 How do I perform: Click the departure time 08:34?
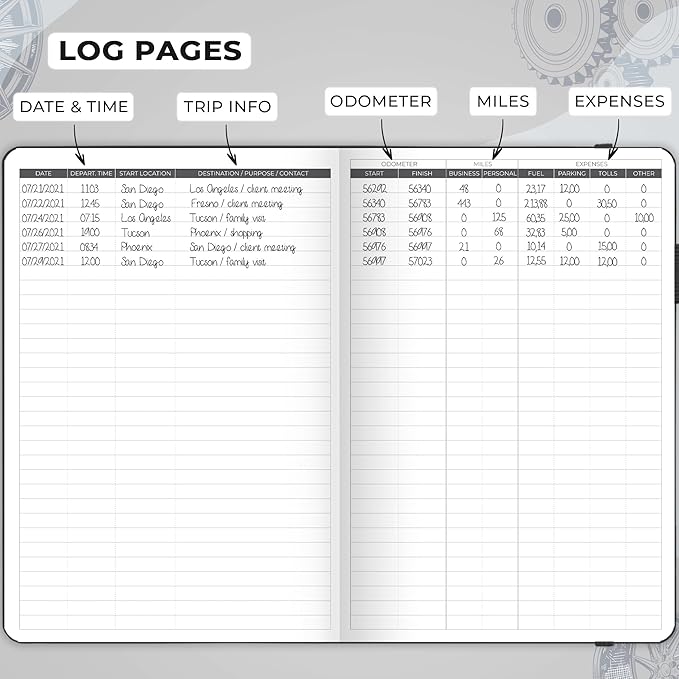click(x=89, y=247)
